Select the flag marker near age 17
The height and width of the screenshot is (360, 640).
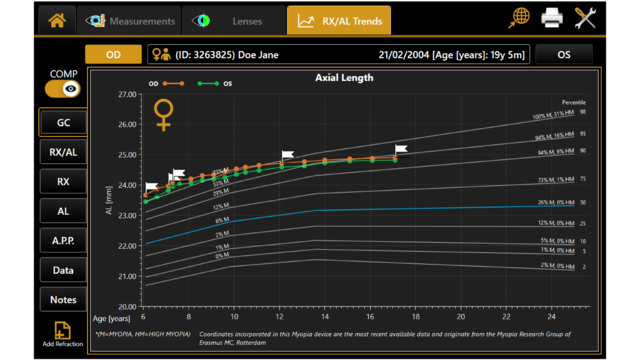(401, 149)
